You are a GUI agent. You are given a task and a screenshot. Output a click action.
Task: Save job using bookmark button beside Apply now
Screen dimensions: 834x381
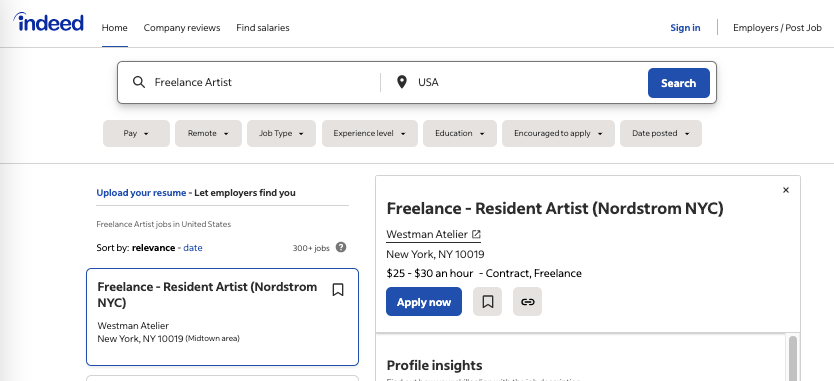(x=487, y=302)
